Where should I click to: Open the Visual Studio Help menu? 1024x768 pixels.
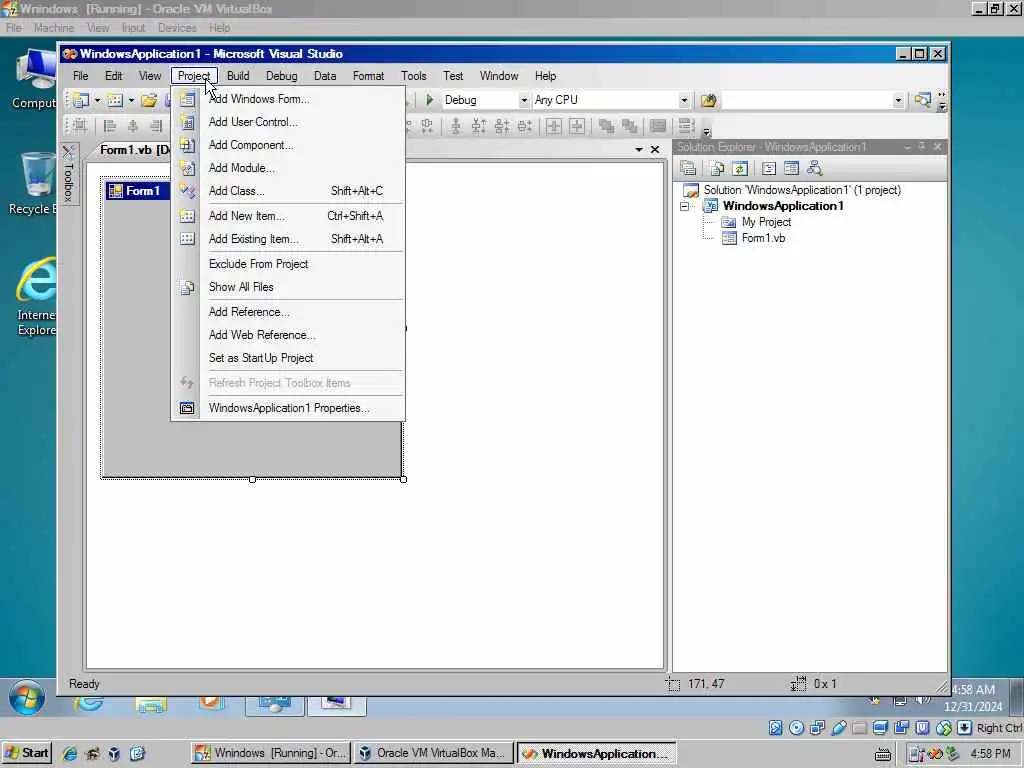point(545,76)
